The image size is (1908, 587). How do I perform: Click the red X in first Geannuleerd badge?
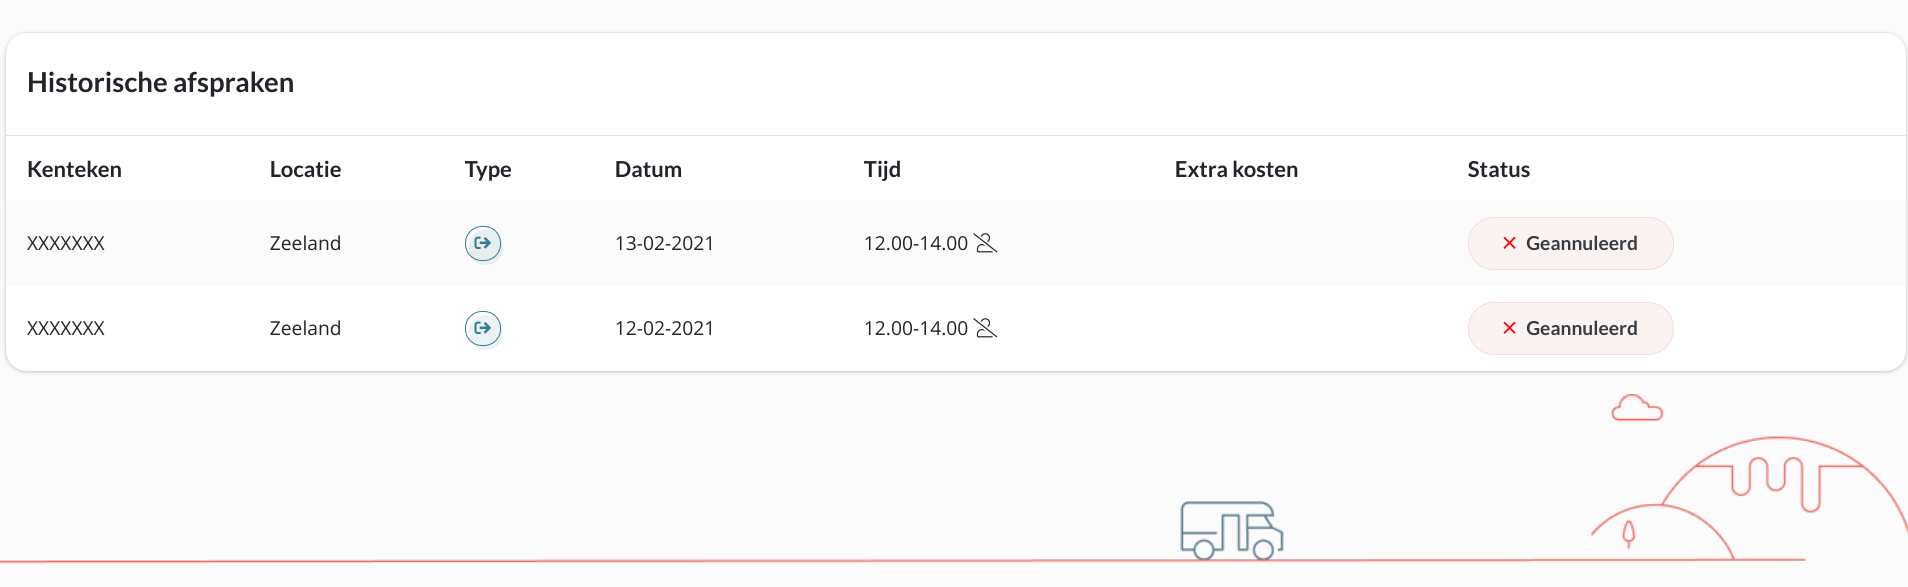1509,243
